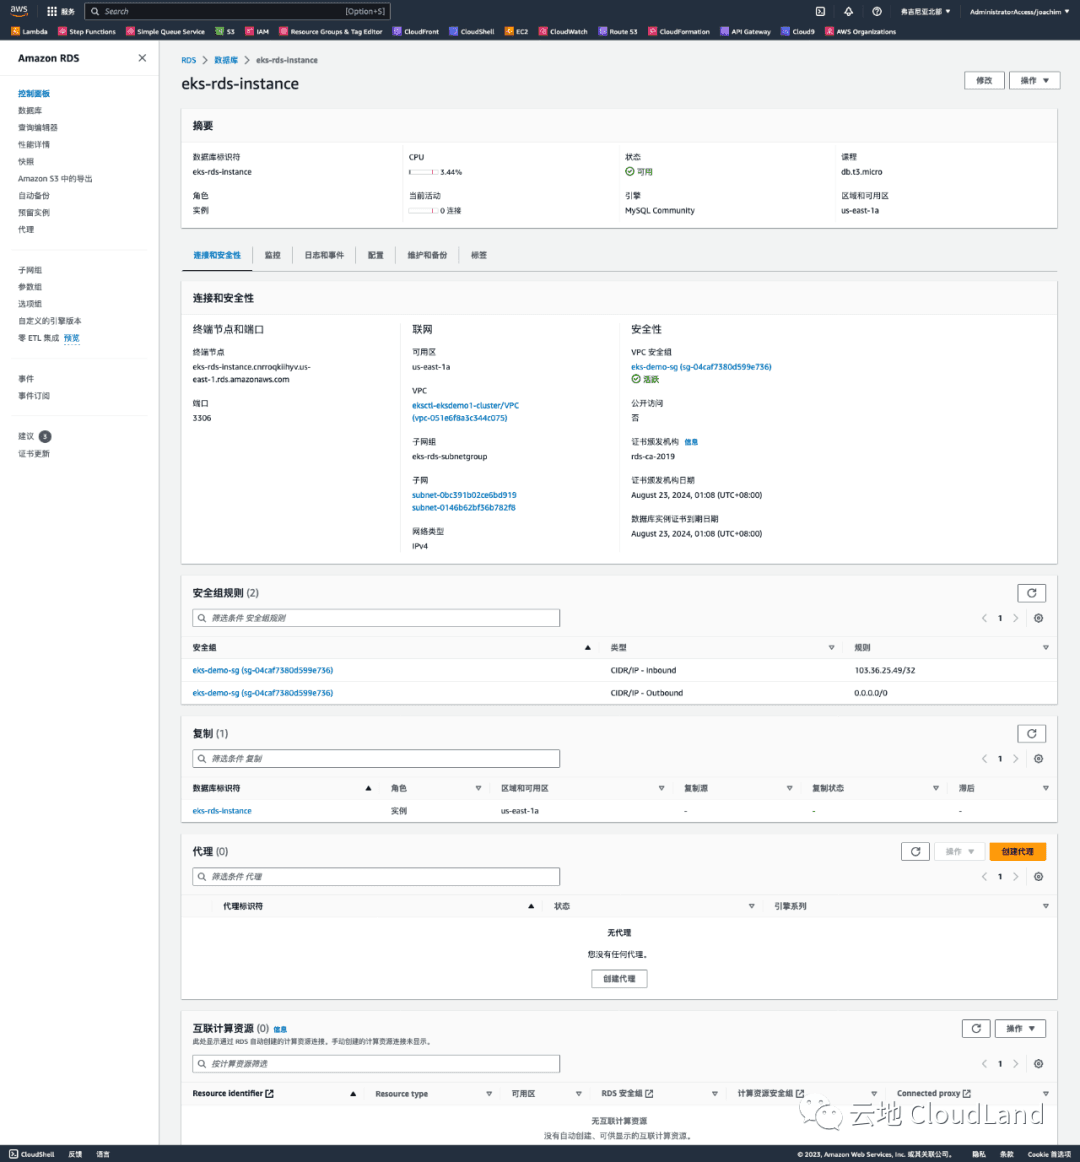Close the Amazon RDS sidebar panel
Image resolution: width=1080 pixels, height=1162 pixels.
tap(142, 58)
